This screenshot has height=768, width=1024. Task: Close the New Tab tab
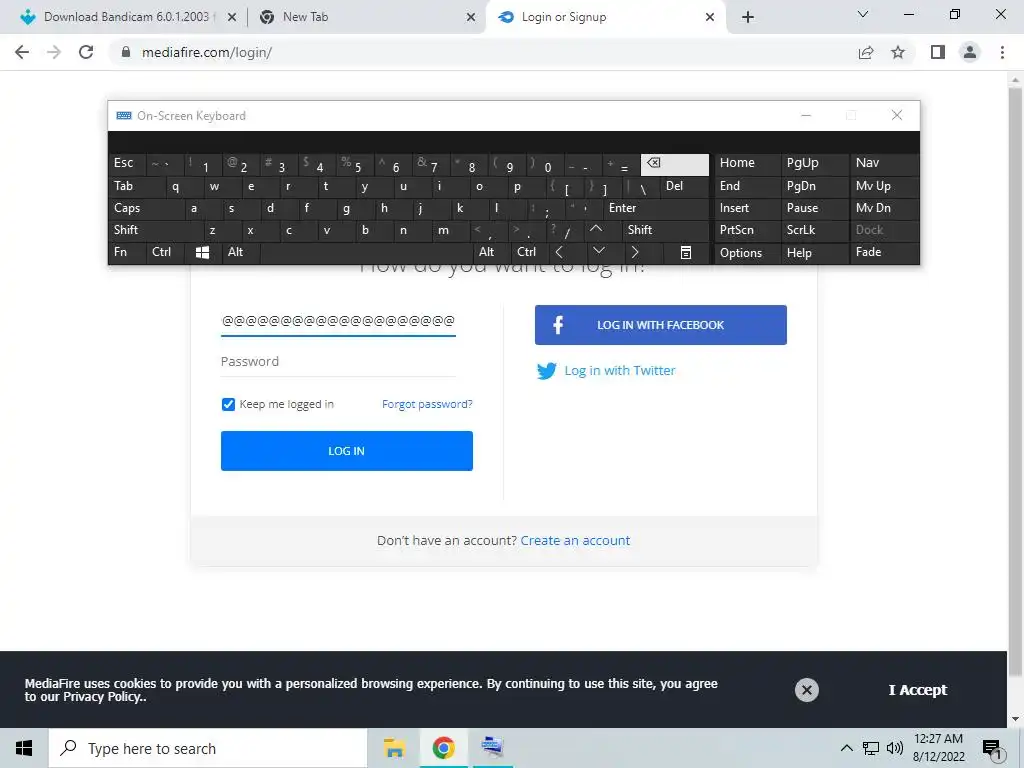tap(471, 18)
